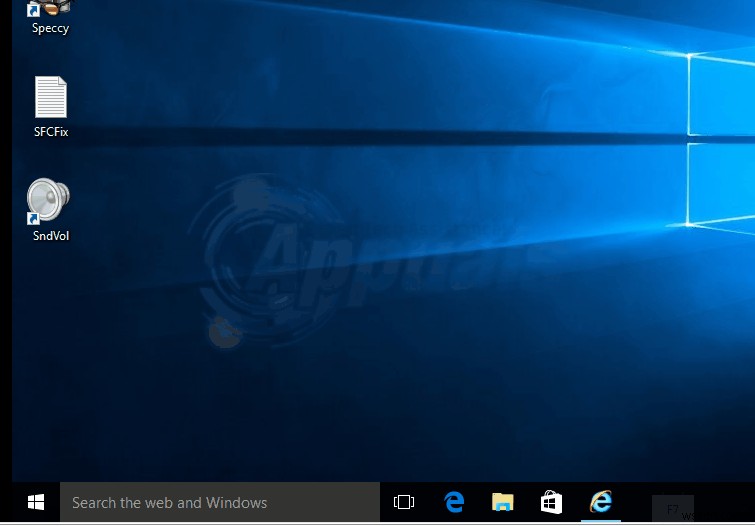The height and width of the screenshot is (526, 755).
Task: Click the SndVol label text
Action: pos(51,236)
